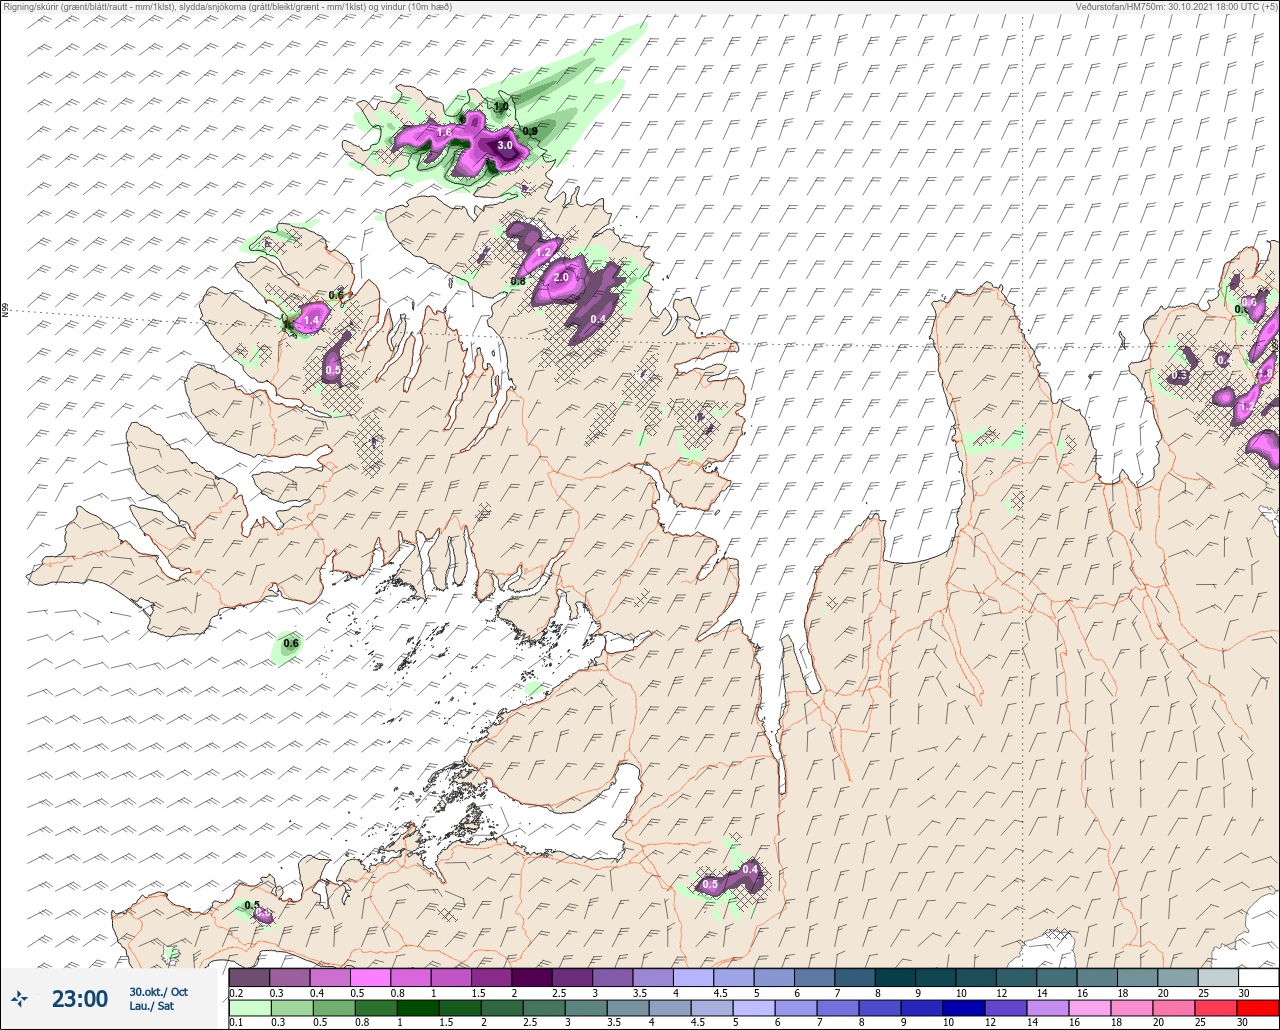Click the '1.2' snowfall value on the map
1280x1030 pixels.
tap(544, 254)
